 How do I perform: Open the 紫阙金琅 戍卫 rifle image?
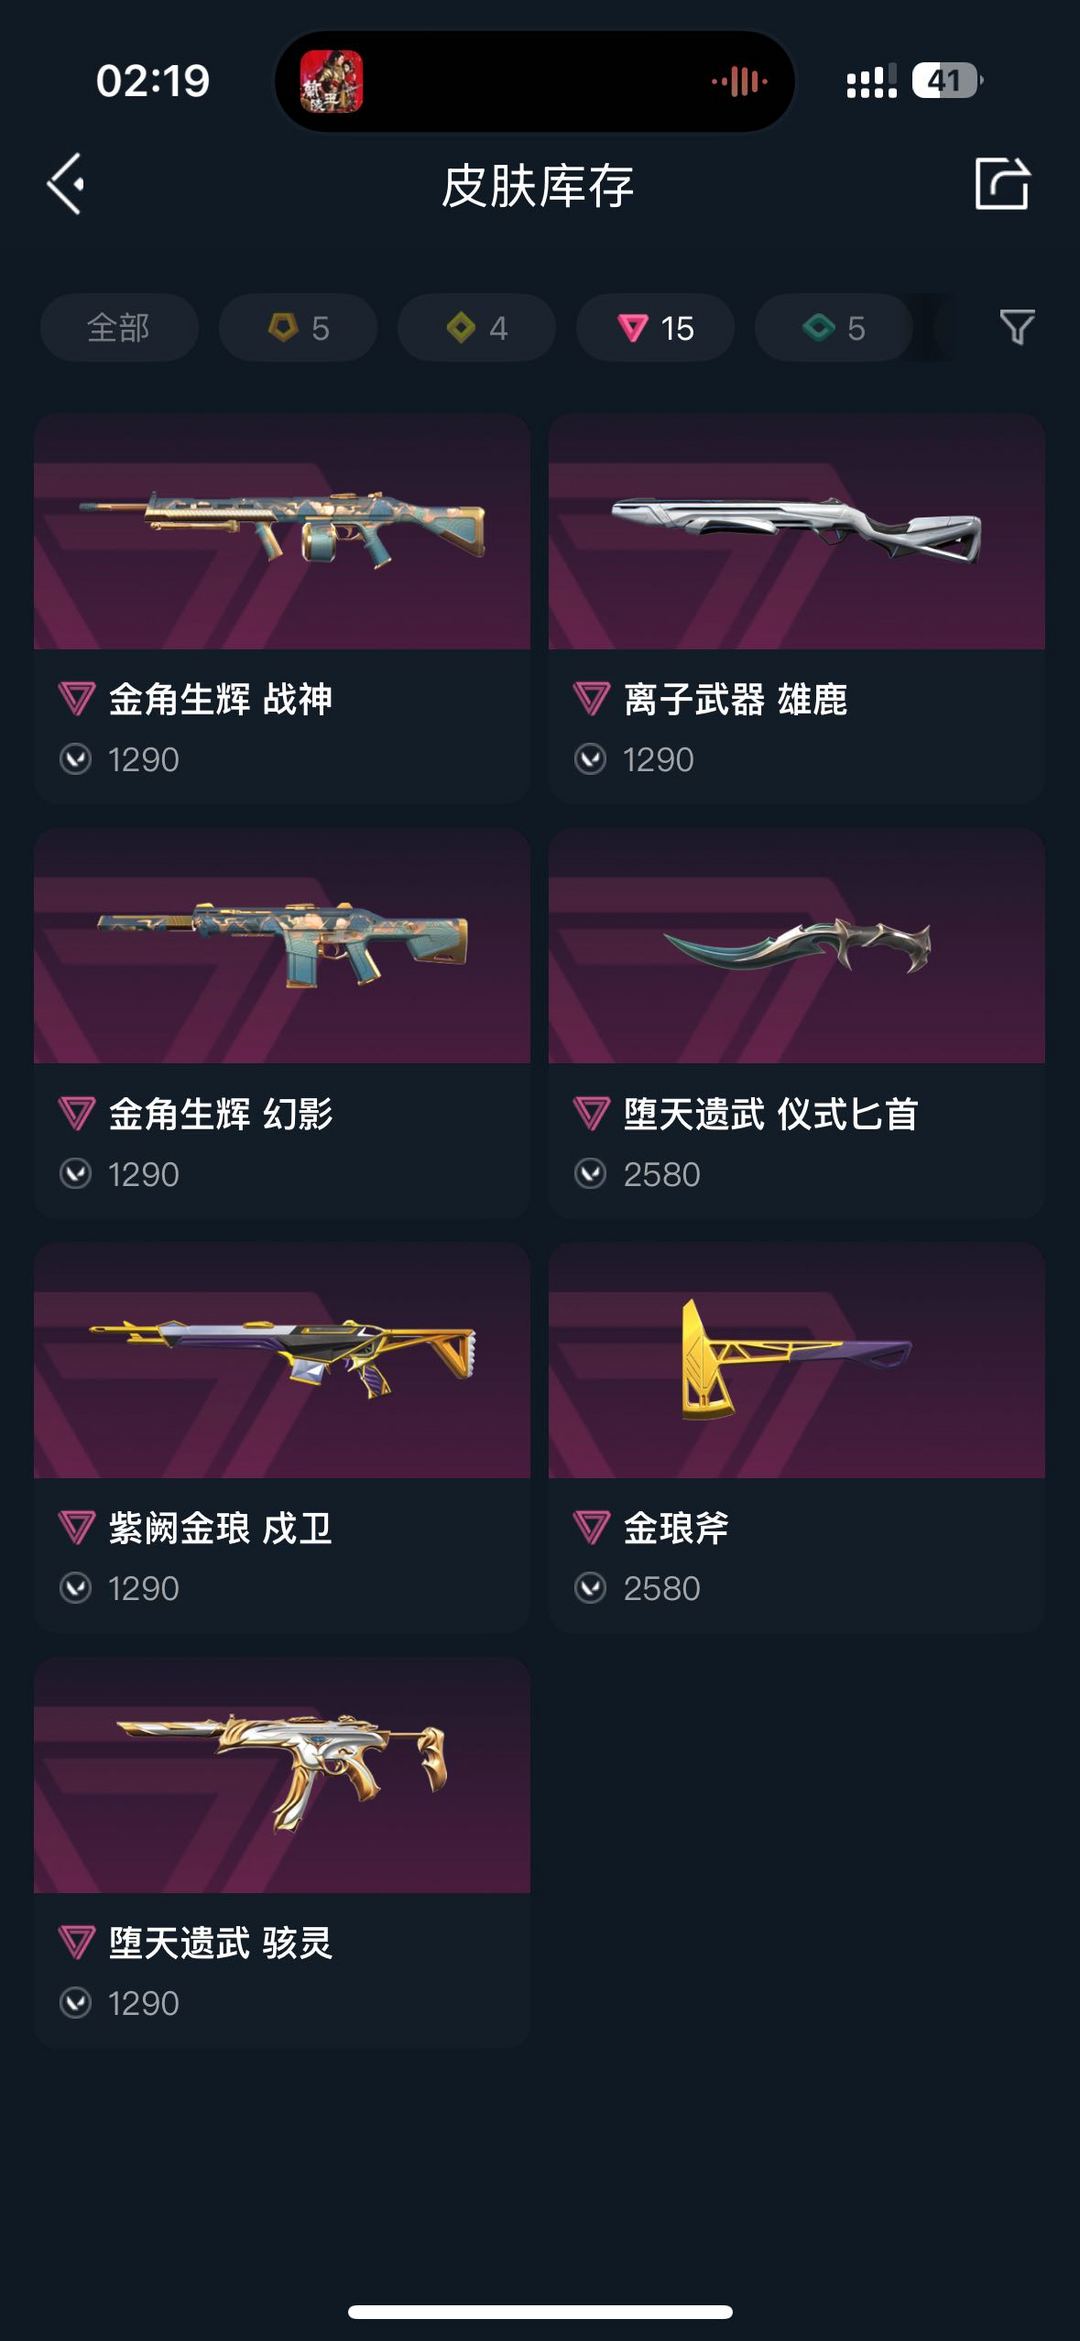(282, 1360)
